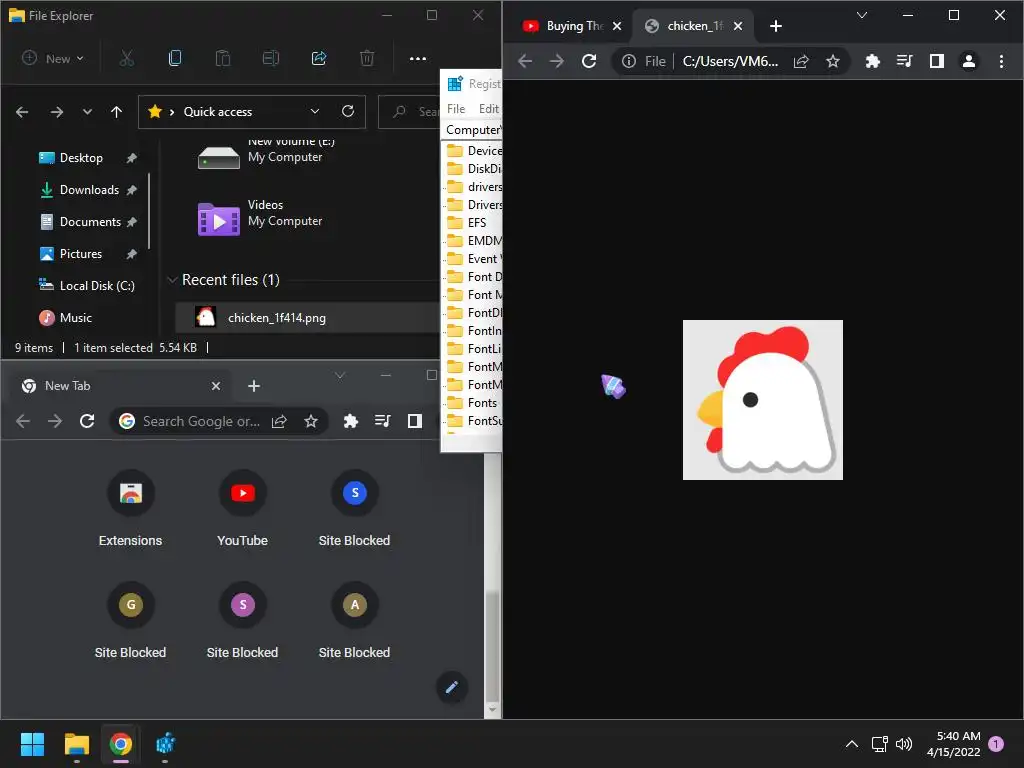The image size is (1024, 768).
Task: Toggle the side panel in right Chrome window
Action: pyautogui.click(x=936, y=61)
